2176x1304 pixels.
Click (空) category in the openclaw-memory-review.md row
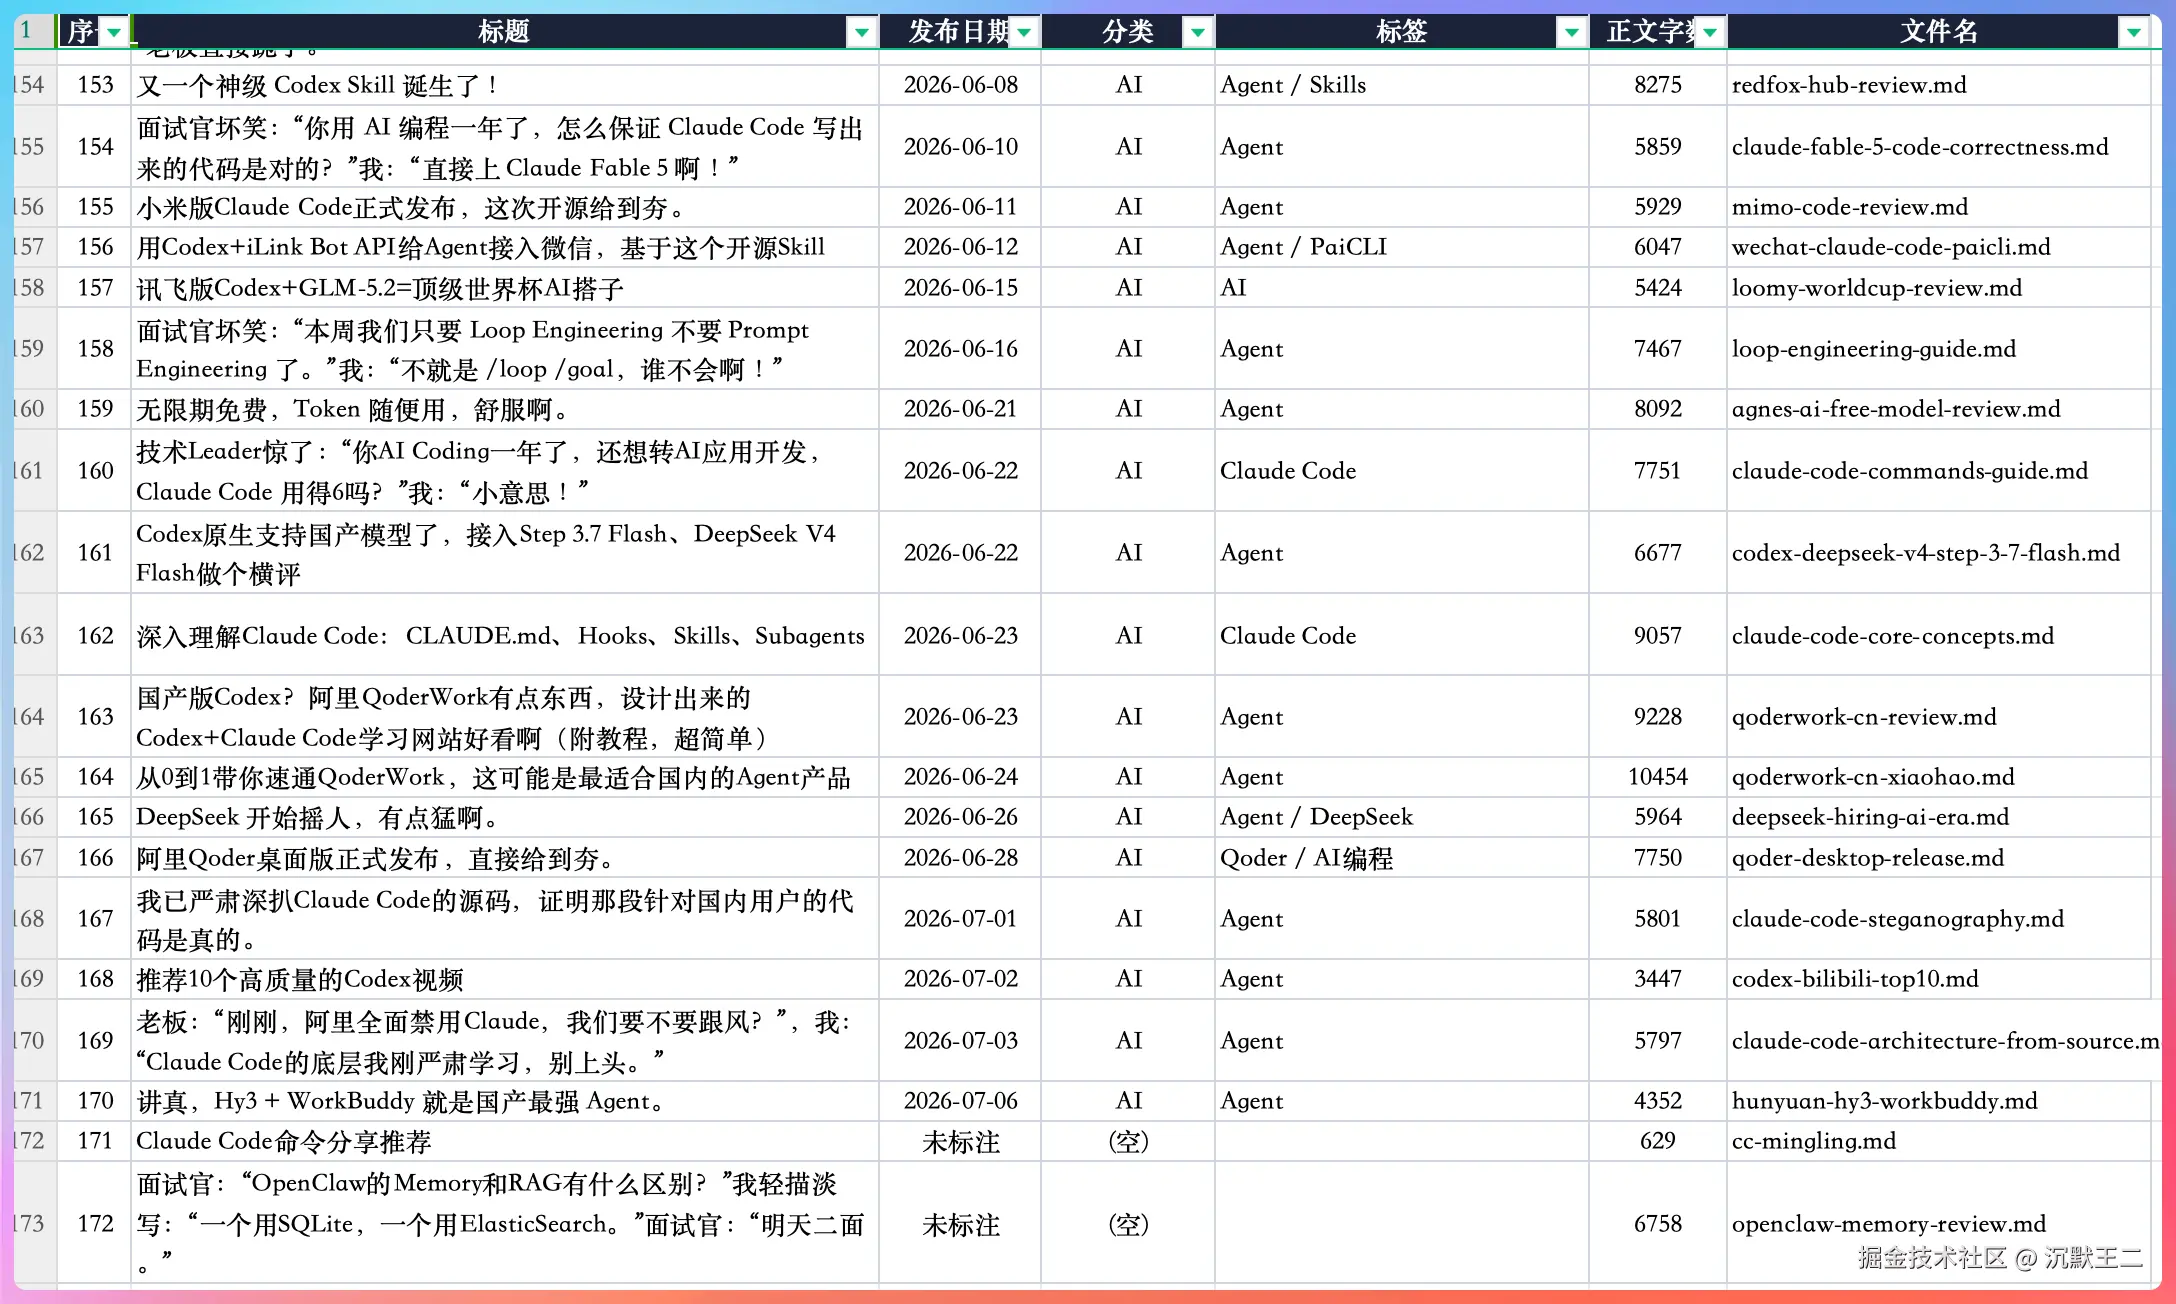pos(1129,1224)
